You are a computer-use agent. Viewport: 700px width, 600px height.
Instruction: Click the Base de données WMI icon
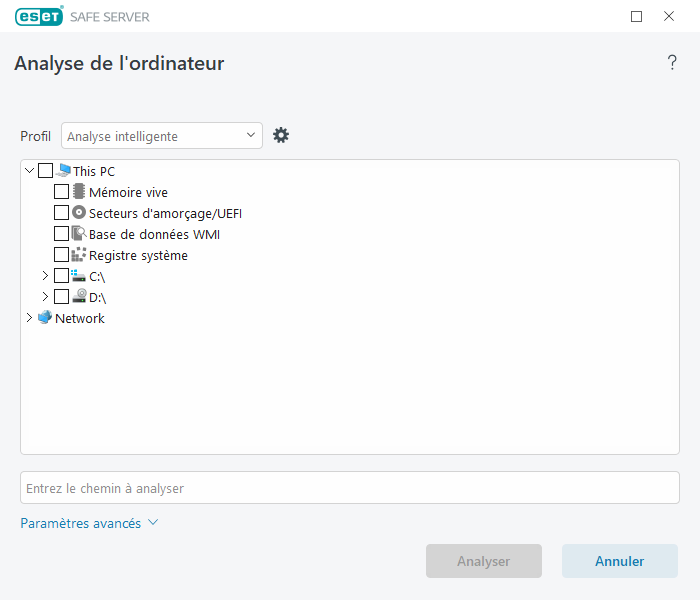click(80, 234)
